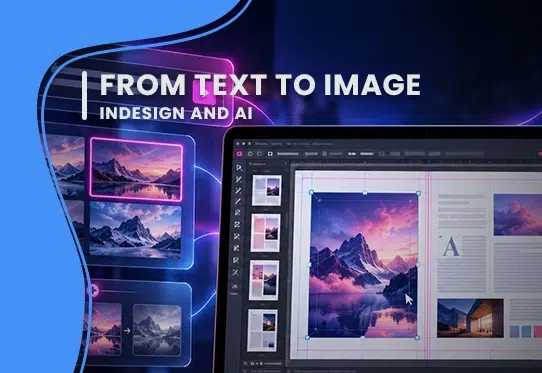Pick the purple colour swatch beside the building photo

[x=514, y=332]
